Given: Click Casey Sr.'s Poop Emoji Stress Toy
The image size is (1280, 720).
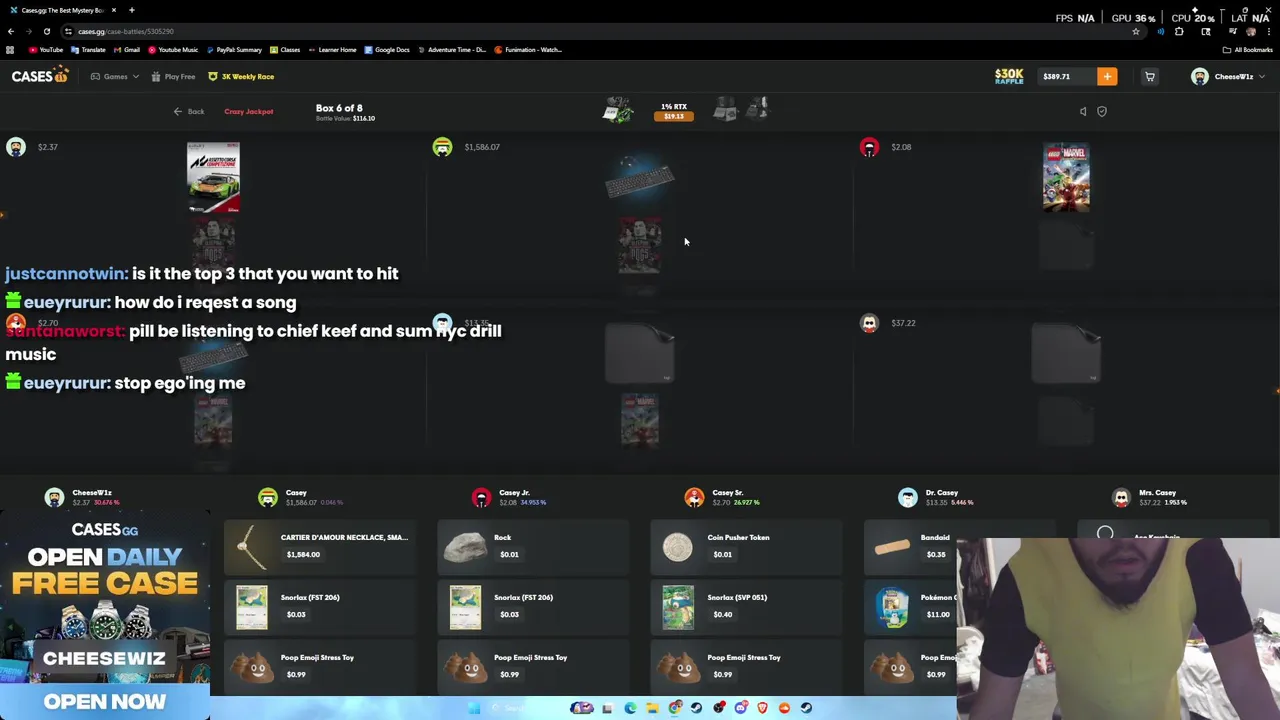Looking at the screenshot, I should pos(746,666).
